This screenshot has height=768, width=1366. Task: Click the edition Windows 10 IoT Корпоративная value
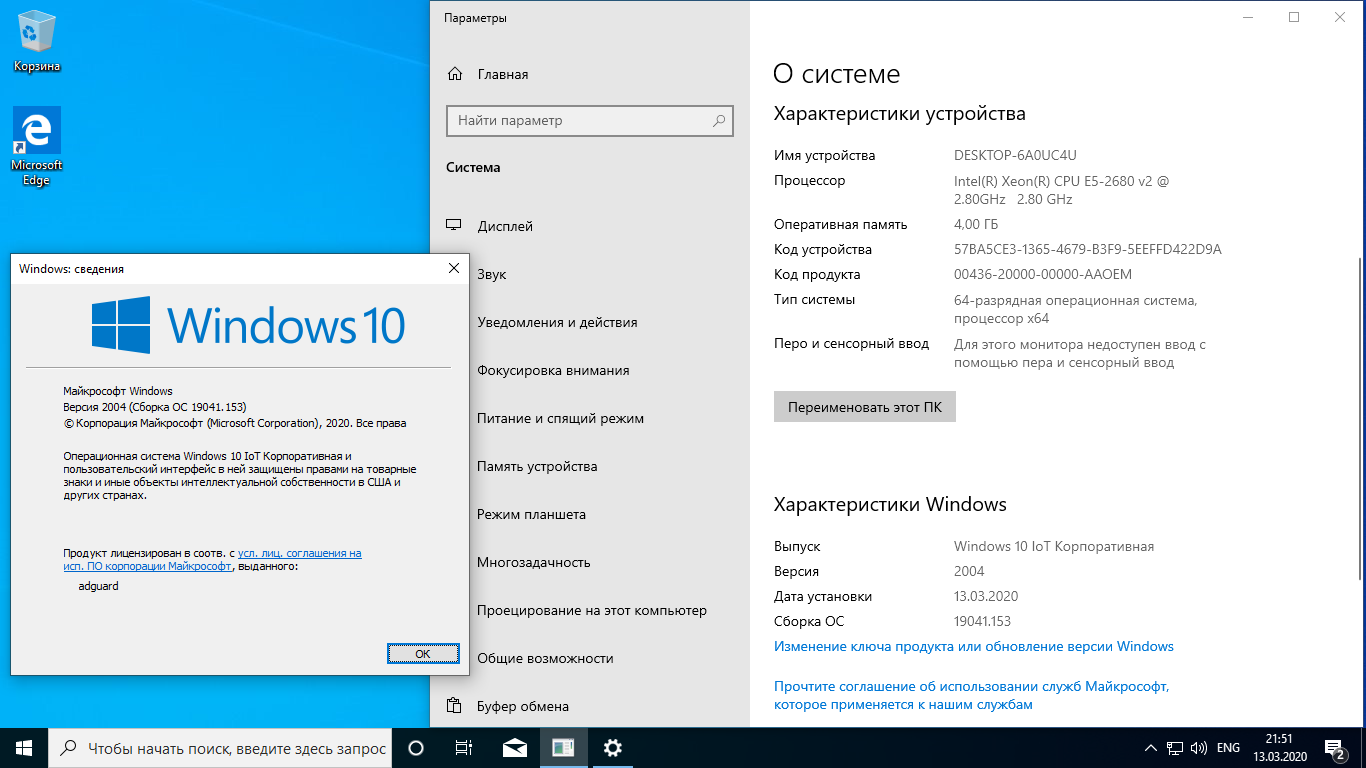pos(1054,546)
